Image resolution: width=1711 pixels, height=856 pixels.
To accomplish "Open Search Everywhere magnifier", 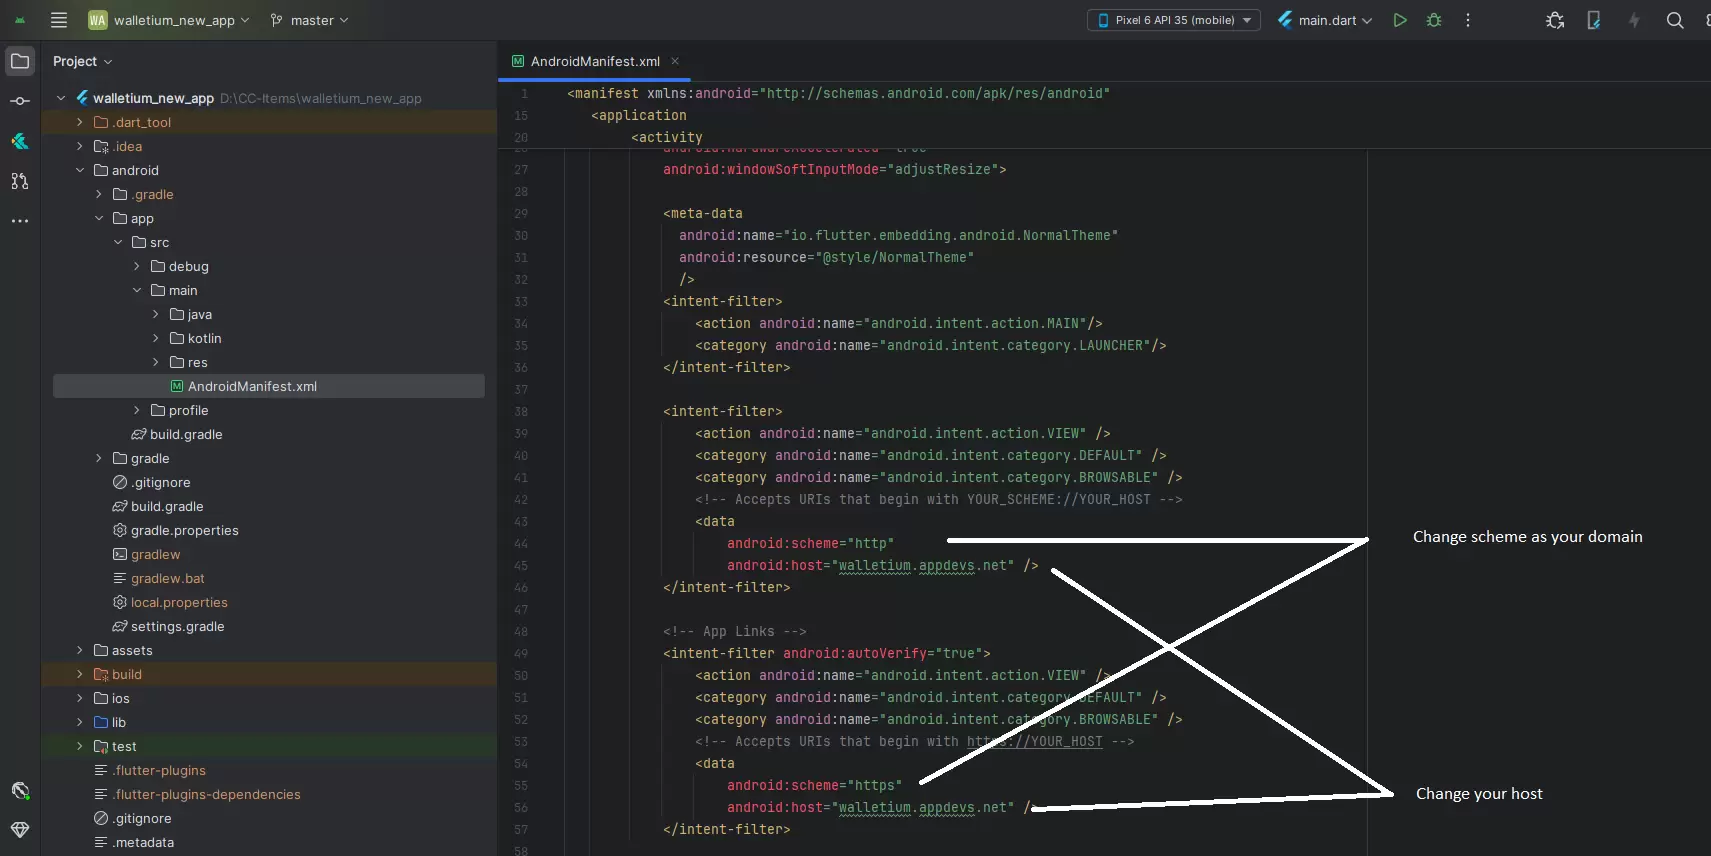I will tap(1675, 20).
